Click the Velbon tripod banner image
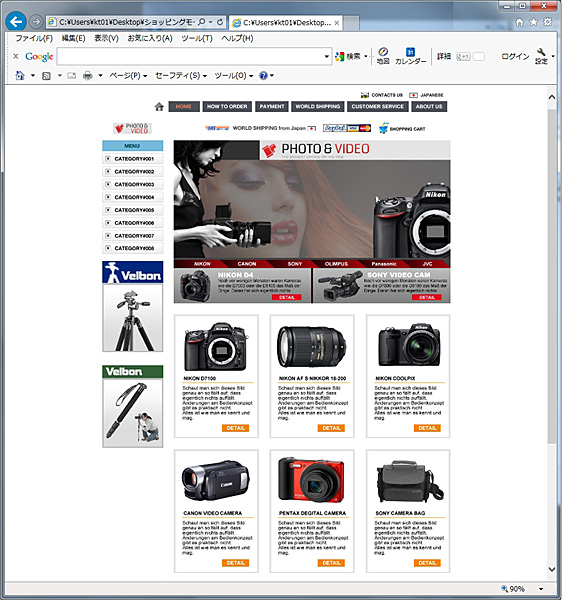The image size is (562, 600). tap(132, 306)
